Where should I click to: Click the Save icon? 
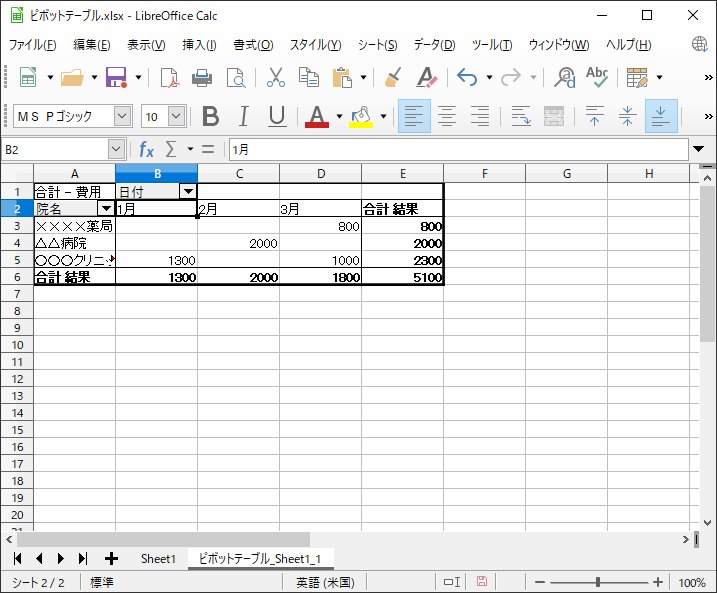116,77
